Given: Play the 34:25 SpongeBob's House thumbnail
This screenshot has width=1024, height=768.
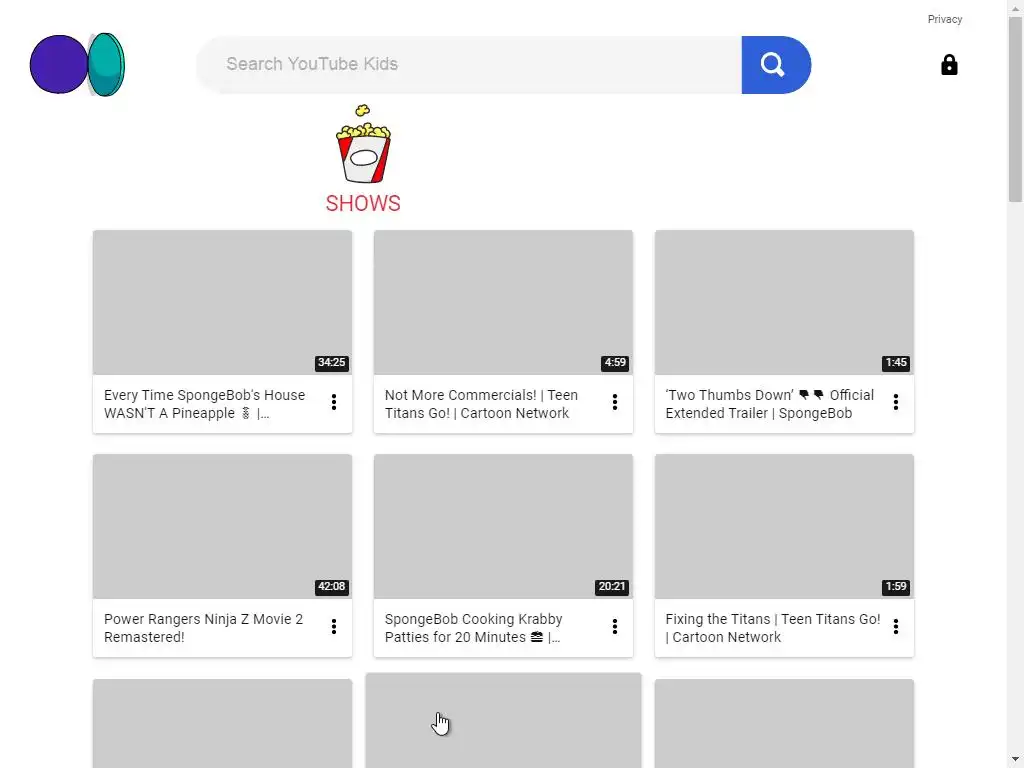Looking at the screenshot, I should 222,302.
